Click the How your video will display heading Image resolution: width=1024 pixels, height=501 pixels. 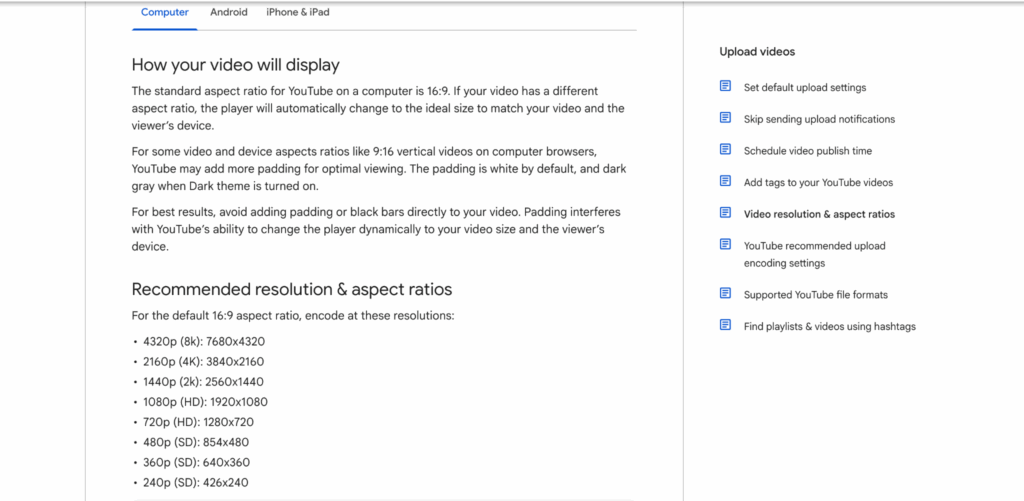[x=236, y=65]
